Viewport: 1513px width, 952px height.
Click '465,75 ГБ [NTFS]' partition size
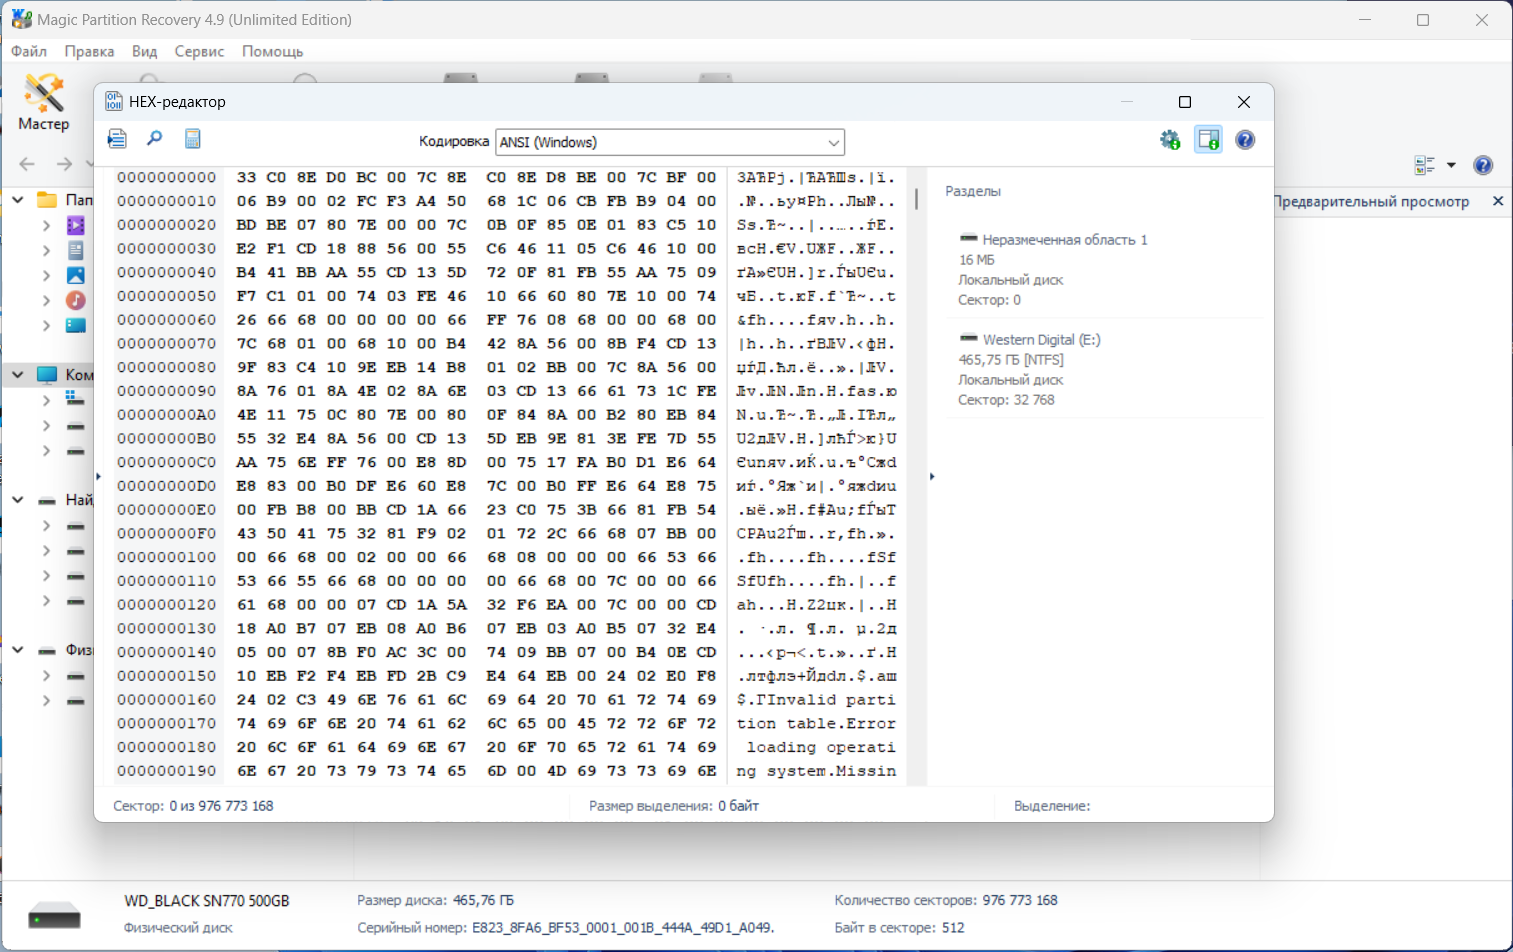point(1011,360)
